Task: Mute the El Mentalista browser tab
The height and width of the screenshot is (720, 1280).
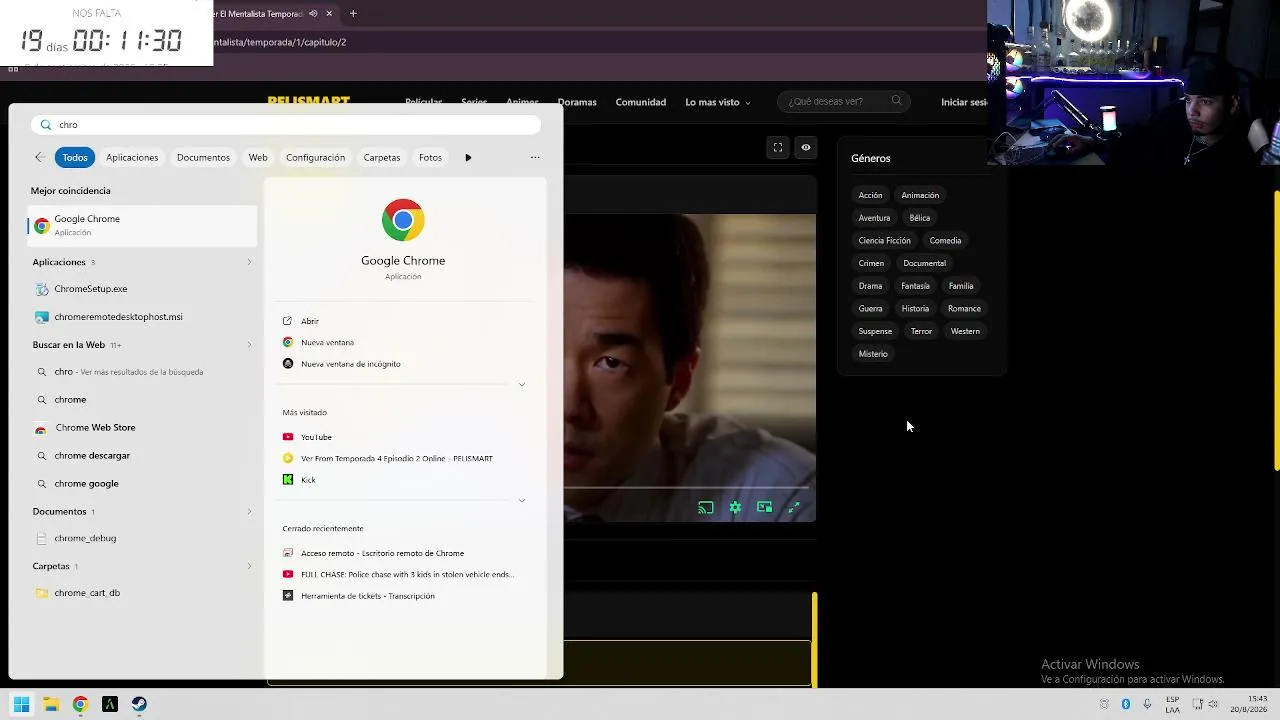Action: [313, 13]
